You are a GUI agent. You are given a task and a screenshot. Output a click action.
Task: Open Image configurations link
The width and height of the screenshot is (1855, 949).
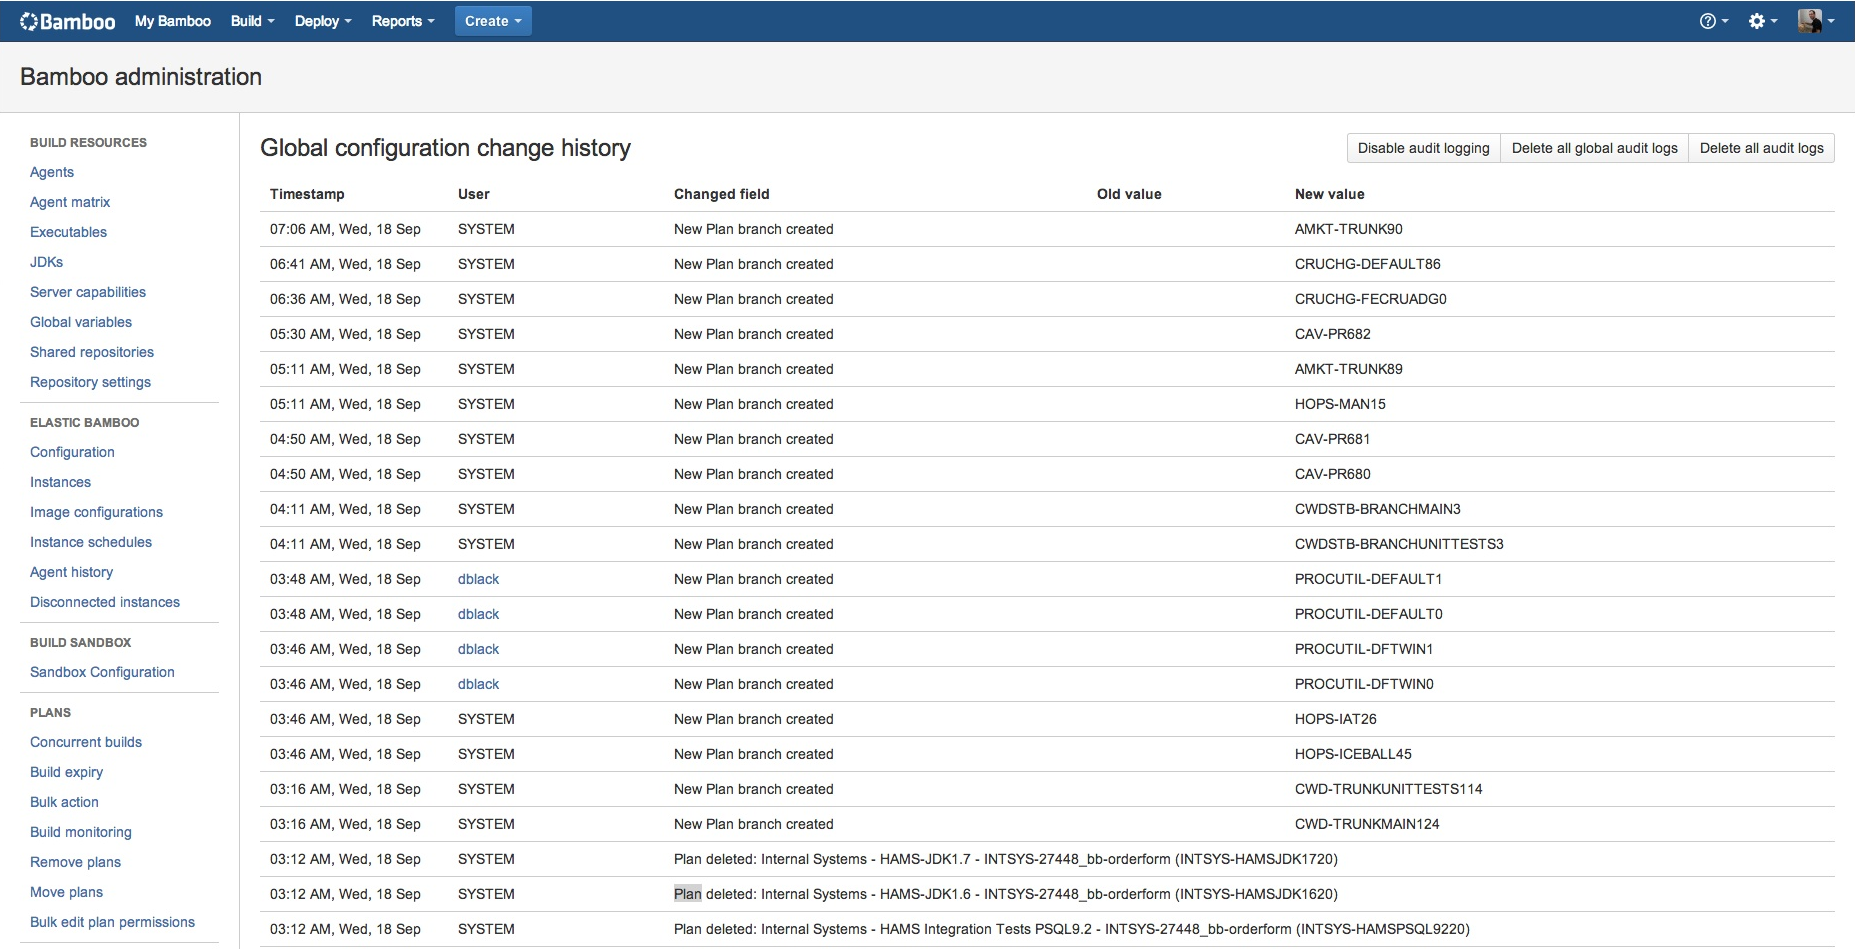click(x=96, y=512)
